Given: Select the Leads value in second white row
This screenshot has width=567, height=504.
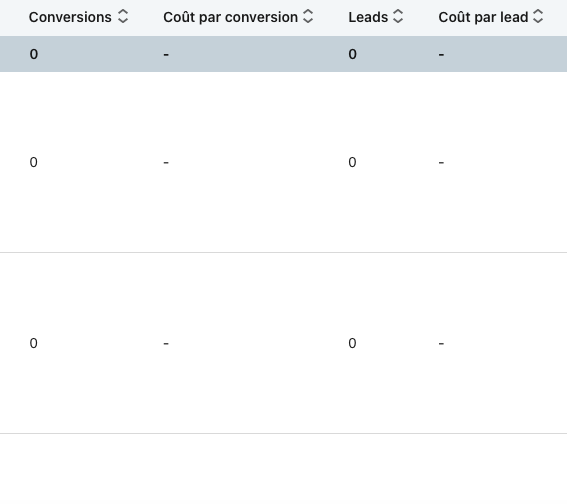Looking at the screenshot, I should 353,343.
